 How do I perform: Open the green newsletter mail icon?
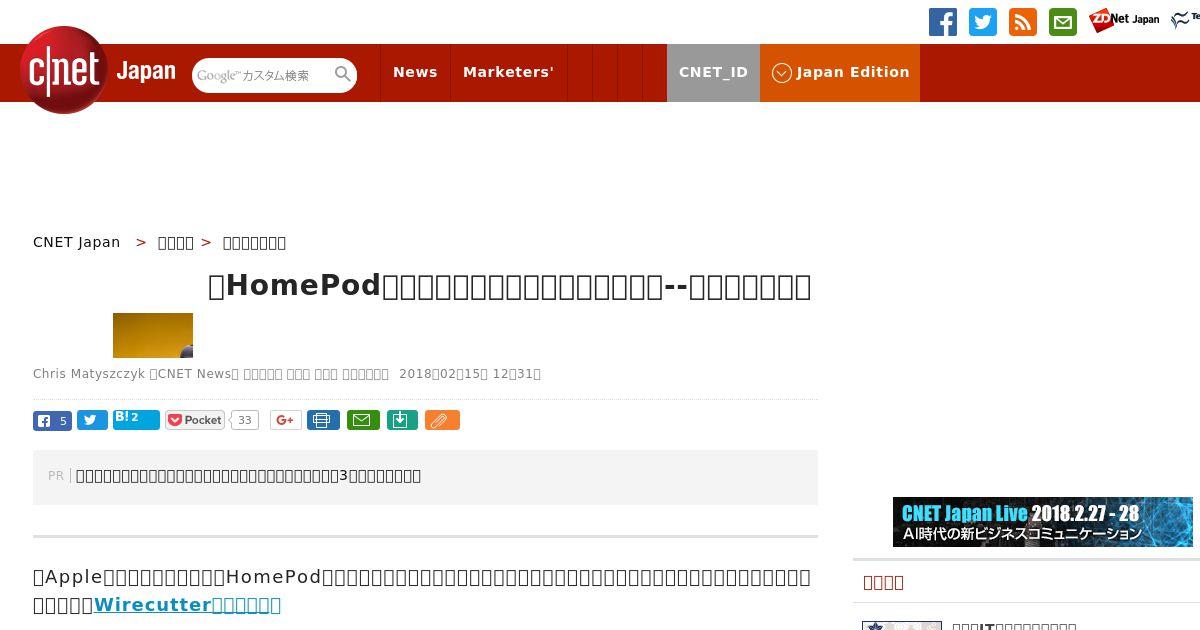coord(1063,22)
